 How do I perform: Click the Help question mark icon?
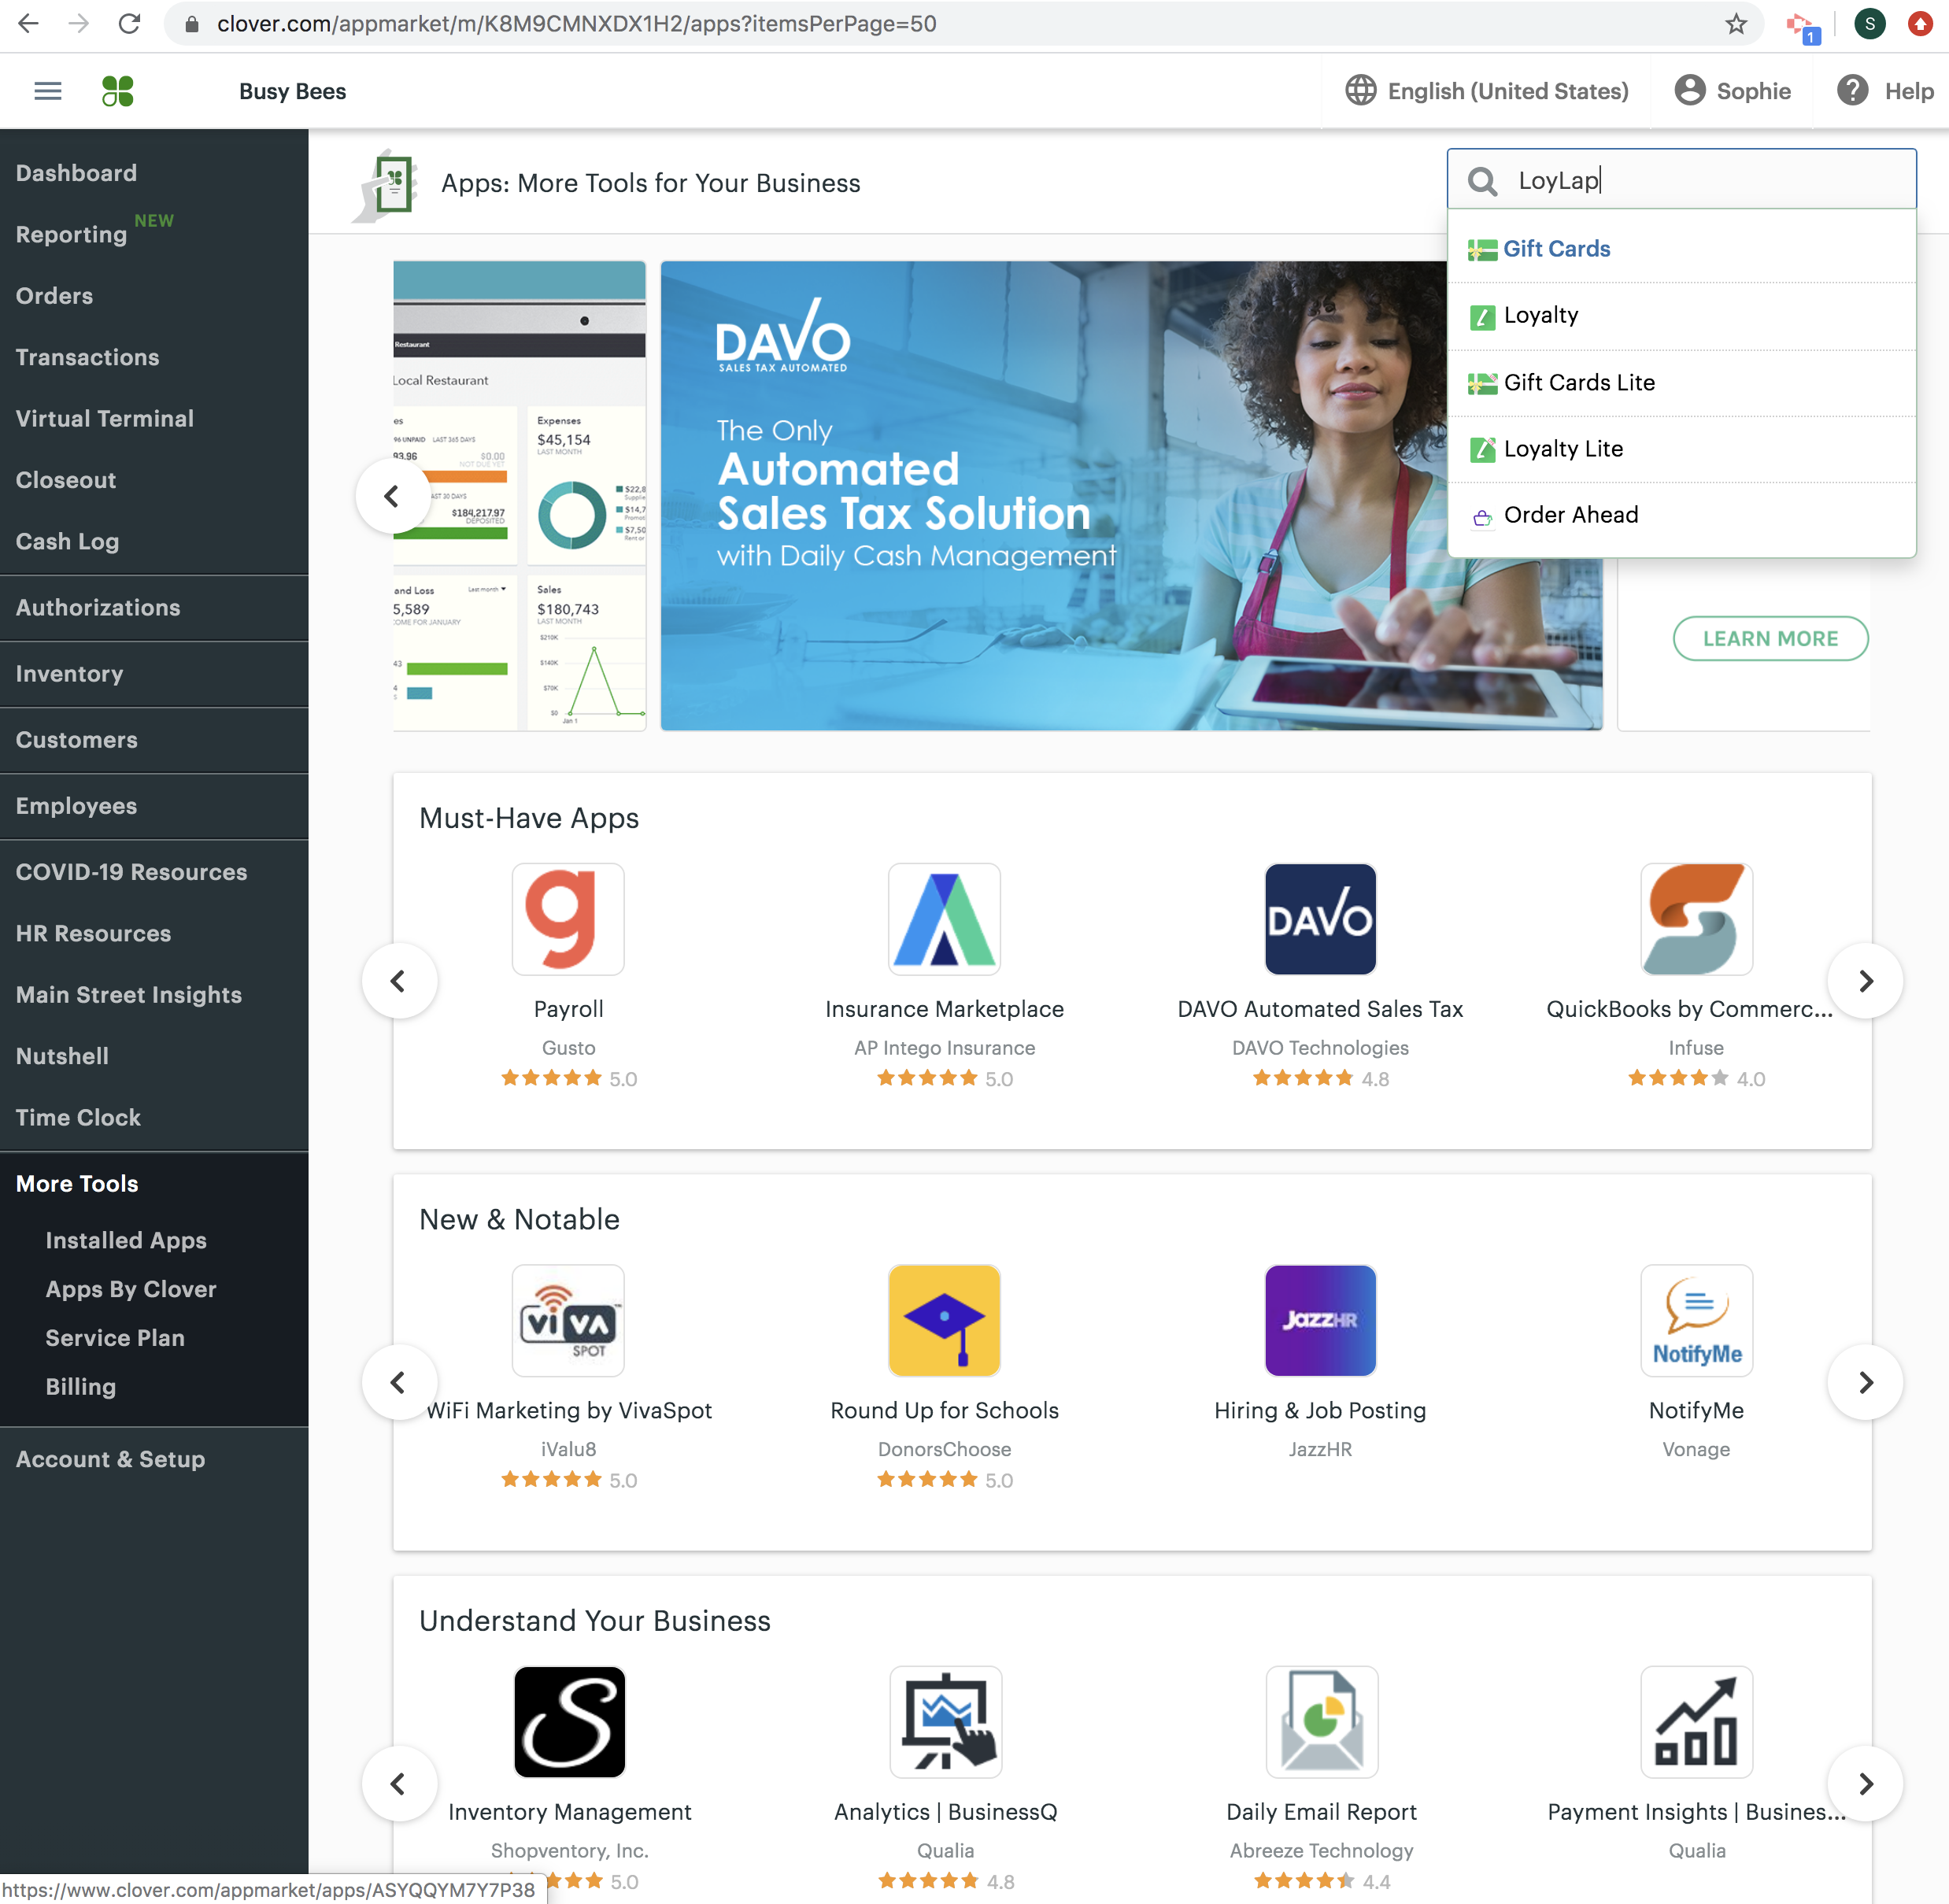coord(1852,91)
